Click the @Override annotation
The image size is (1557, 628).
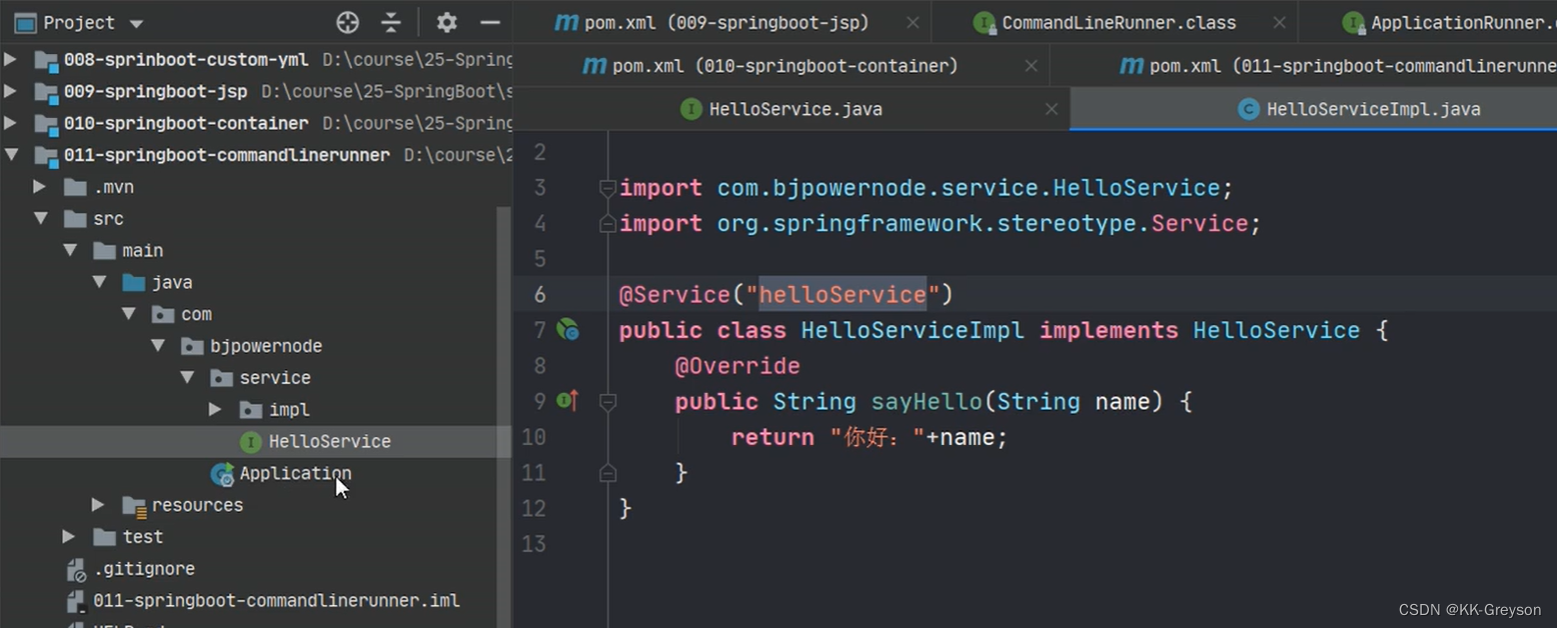coord(737,366)
